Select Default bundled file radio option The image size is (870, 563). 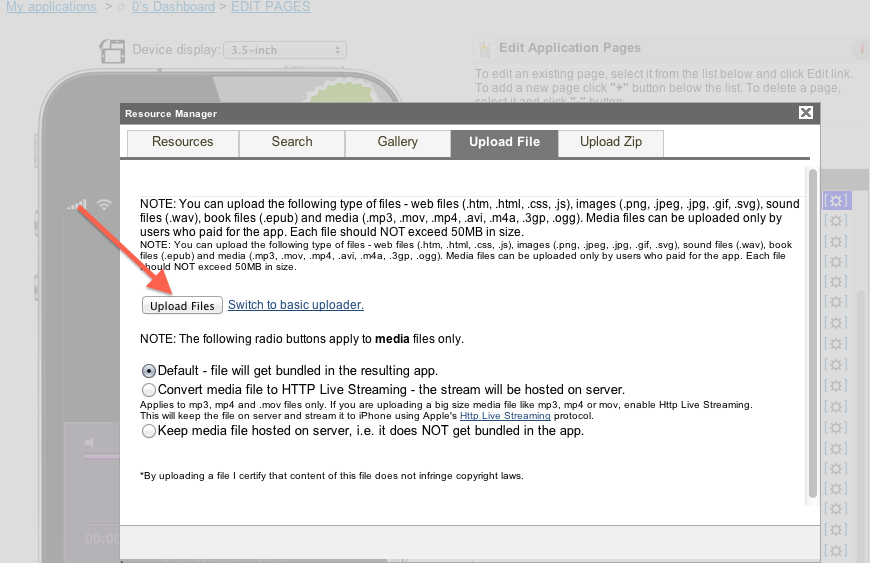(149, 371)
